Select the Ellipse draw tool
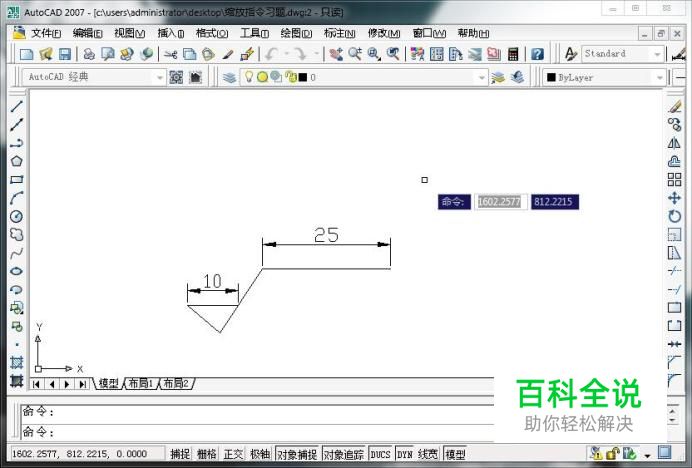 [16, 271]
